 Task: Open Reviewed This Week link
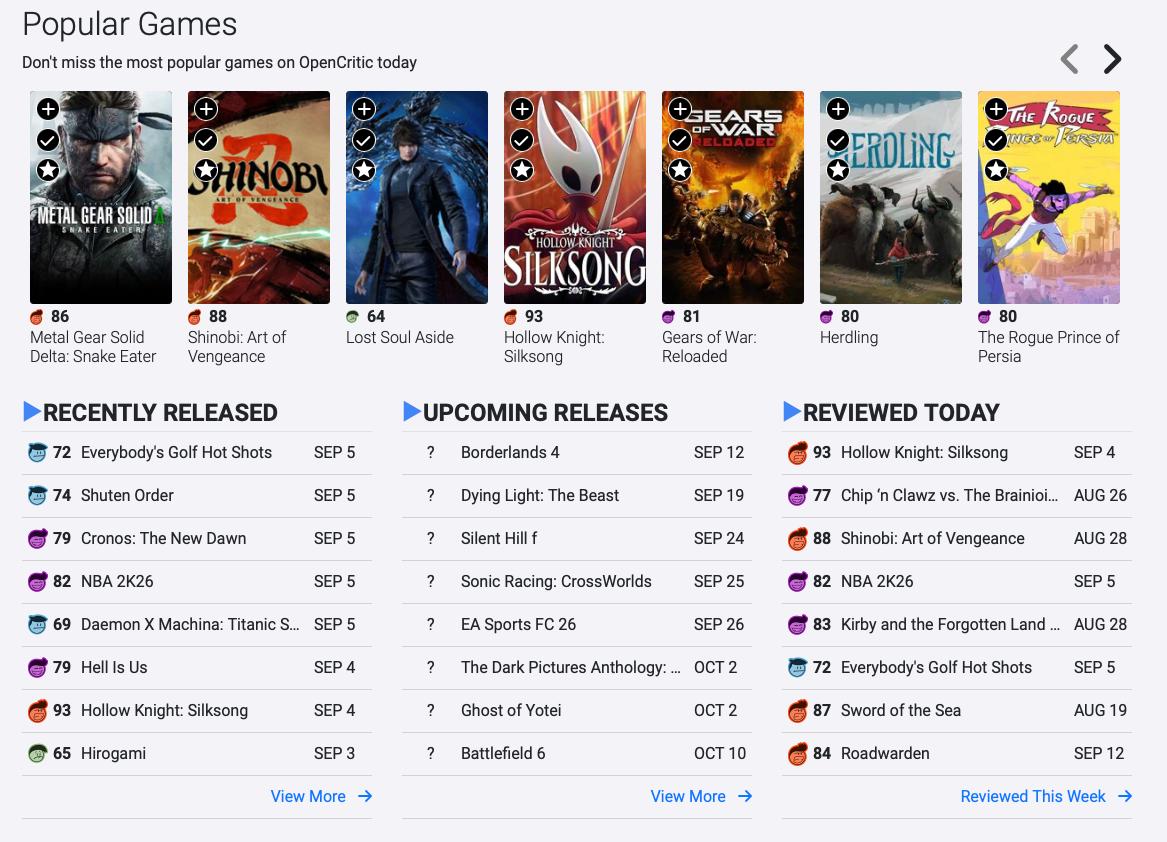point(1046,797)
